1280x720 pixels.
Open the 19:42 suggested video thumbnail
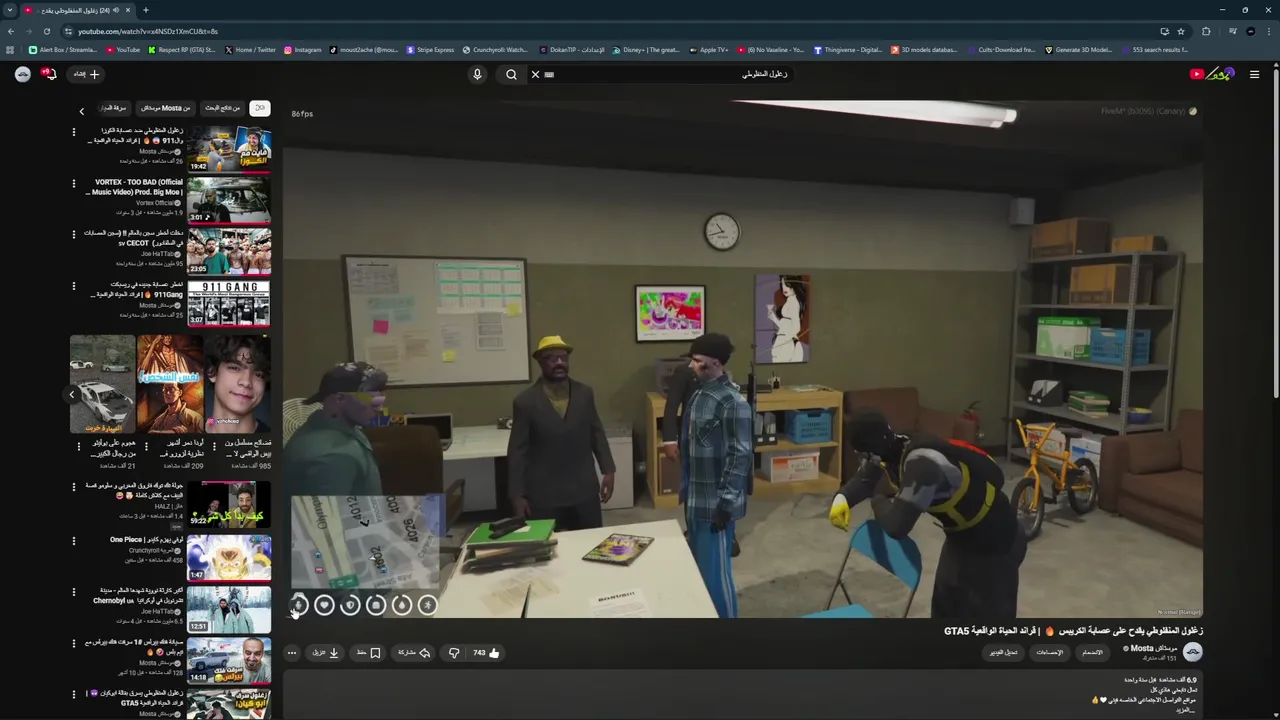pos(229,148)
